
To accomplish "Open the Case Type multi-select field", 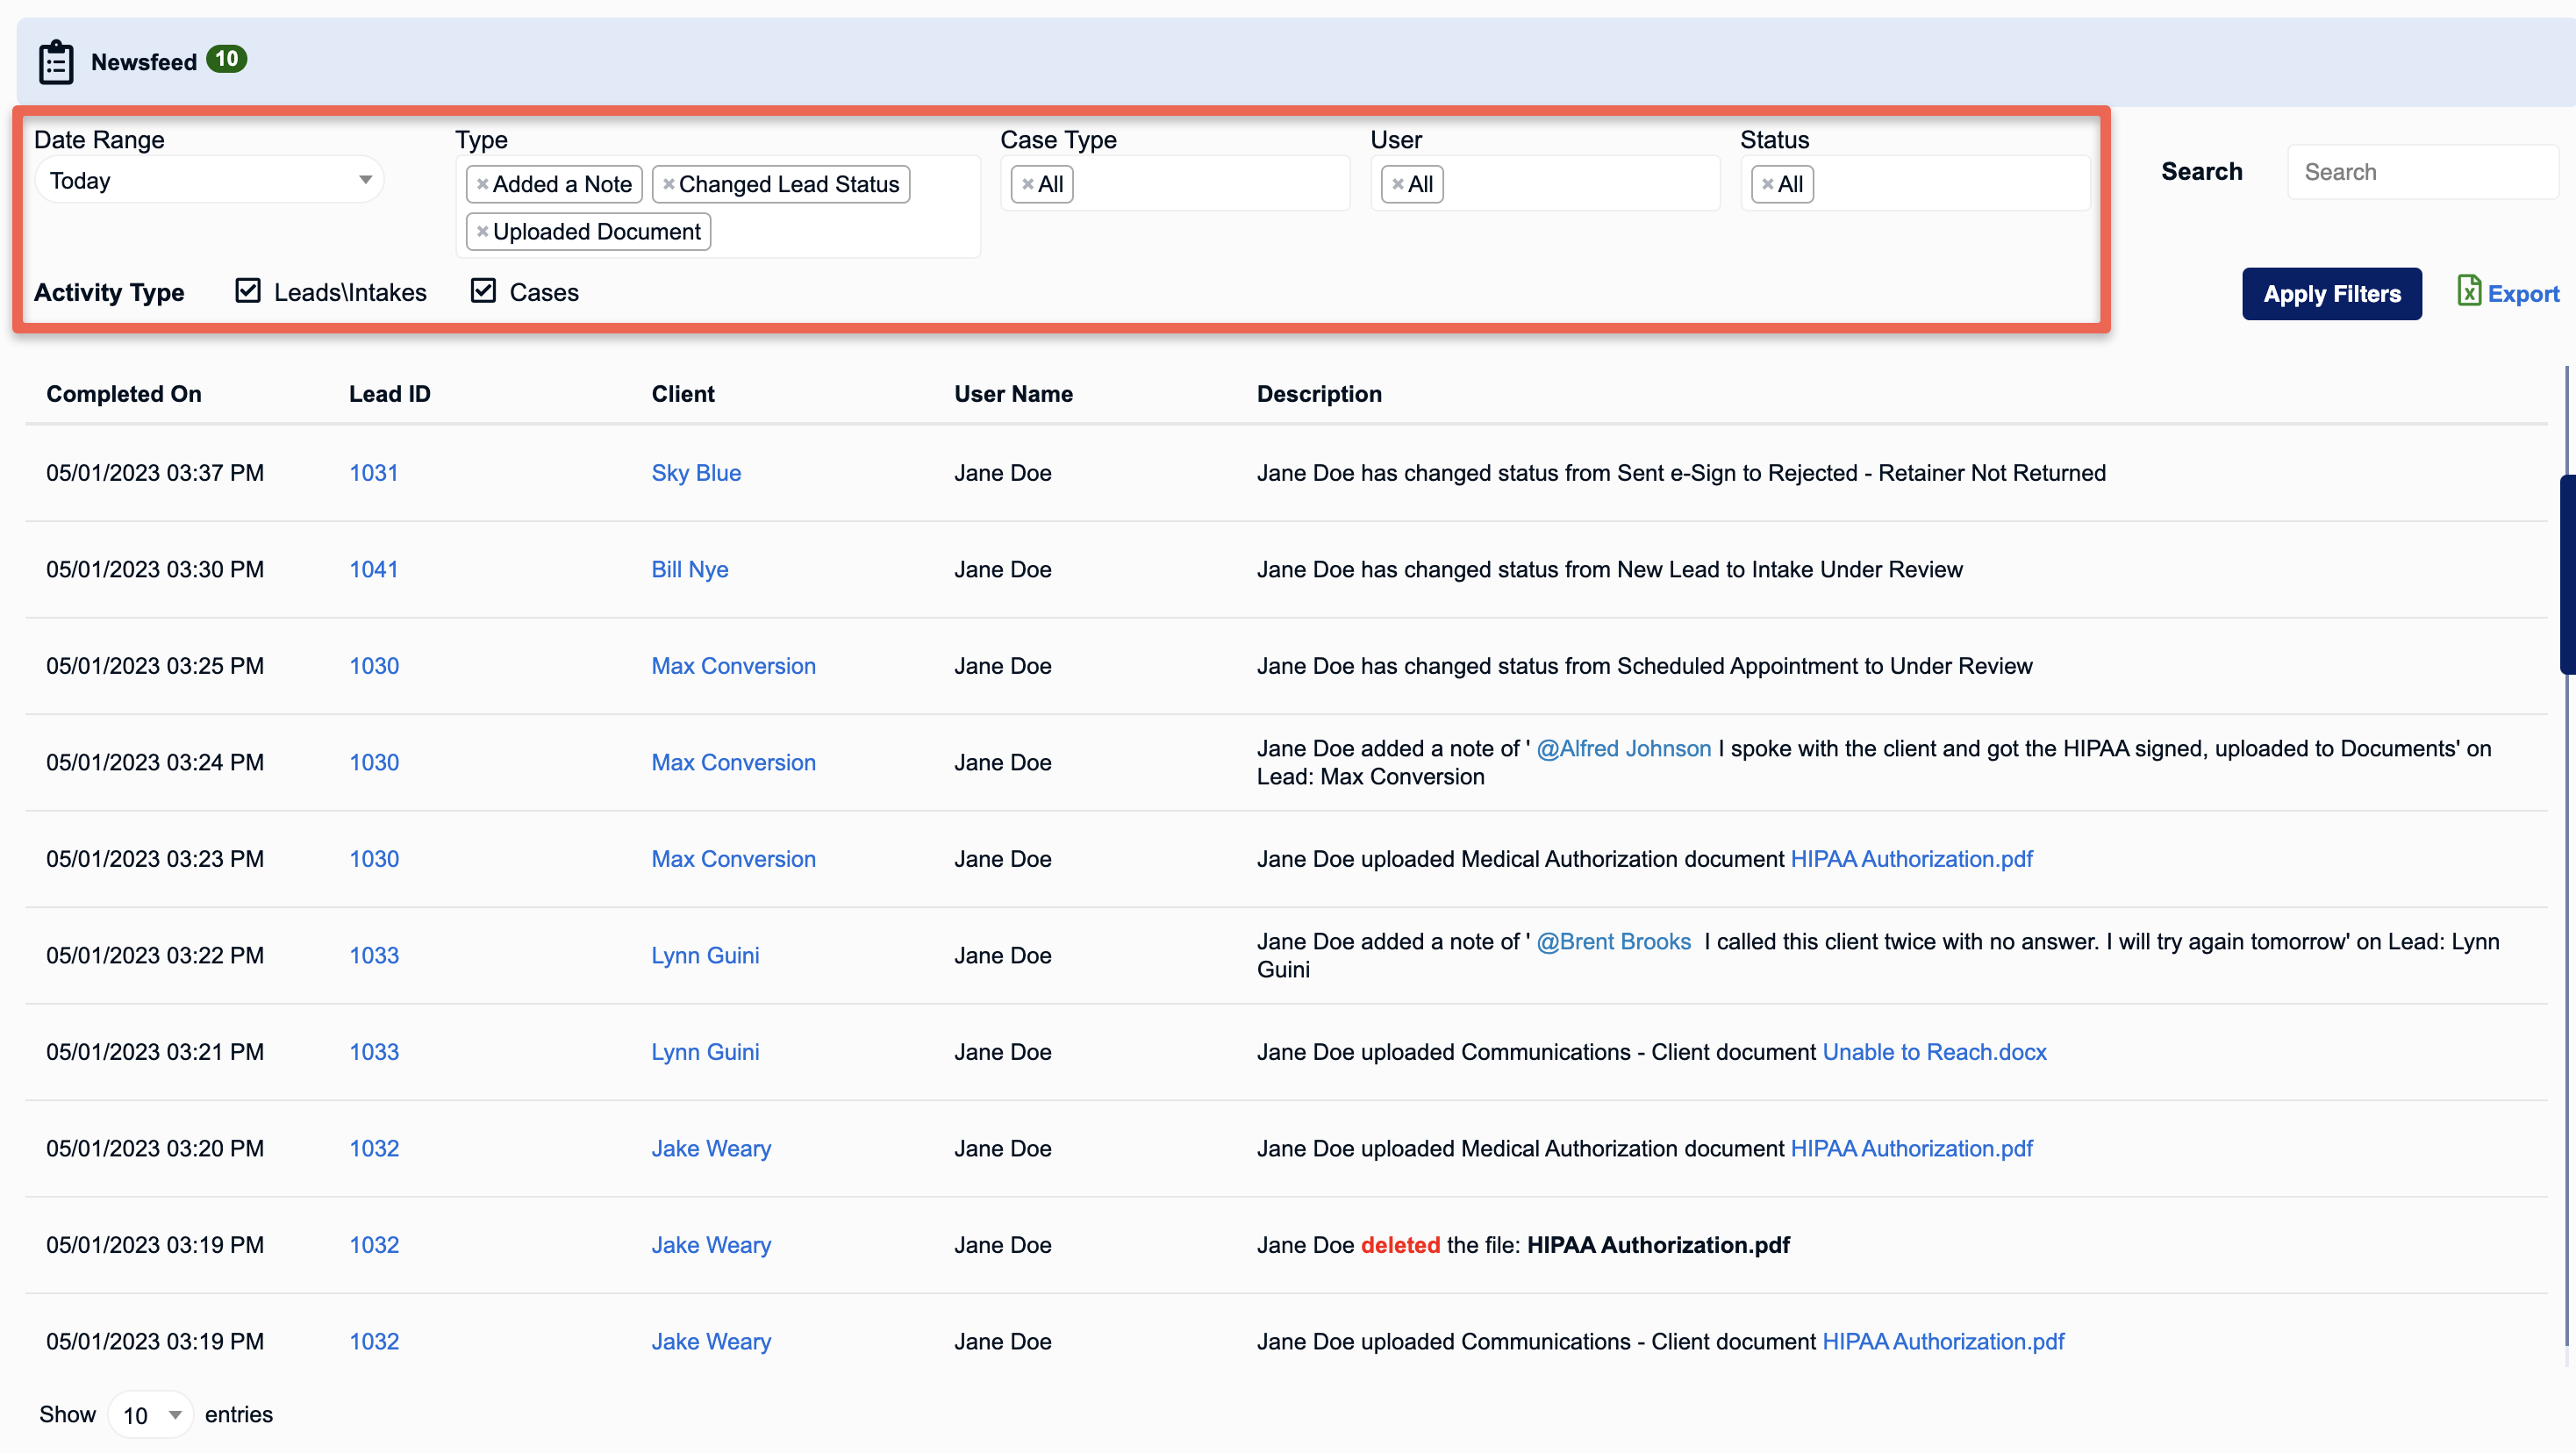I will tap(1175, 183).
